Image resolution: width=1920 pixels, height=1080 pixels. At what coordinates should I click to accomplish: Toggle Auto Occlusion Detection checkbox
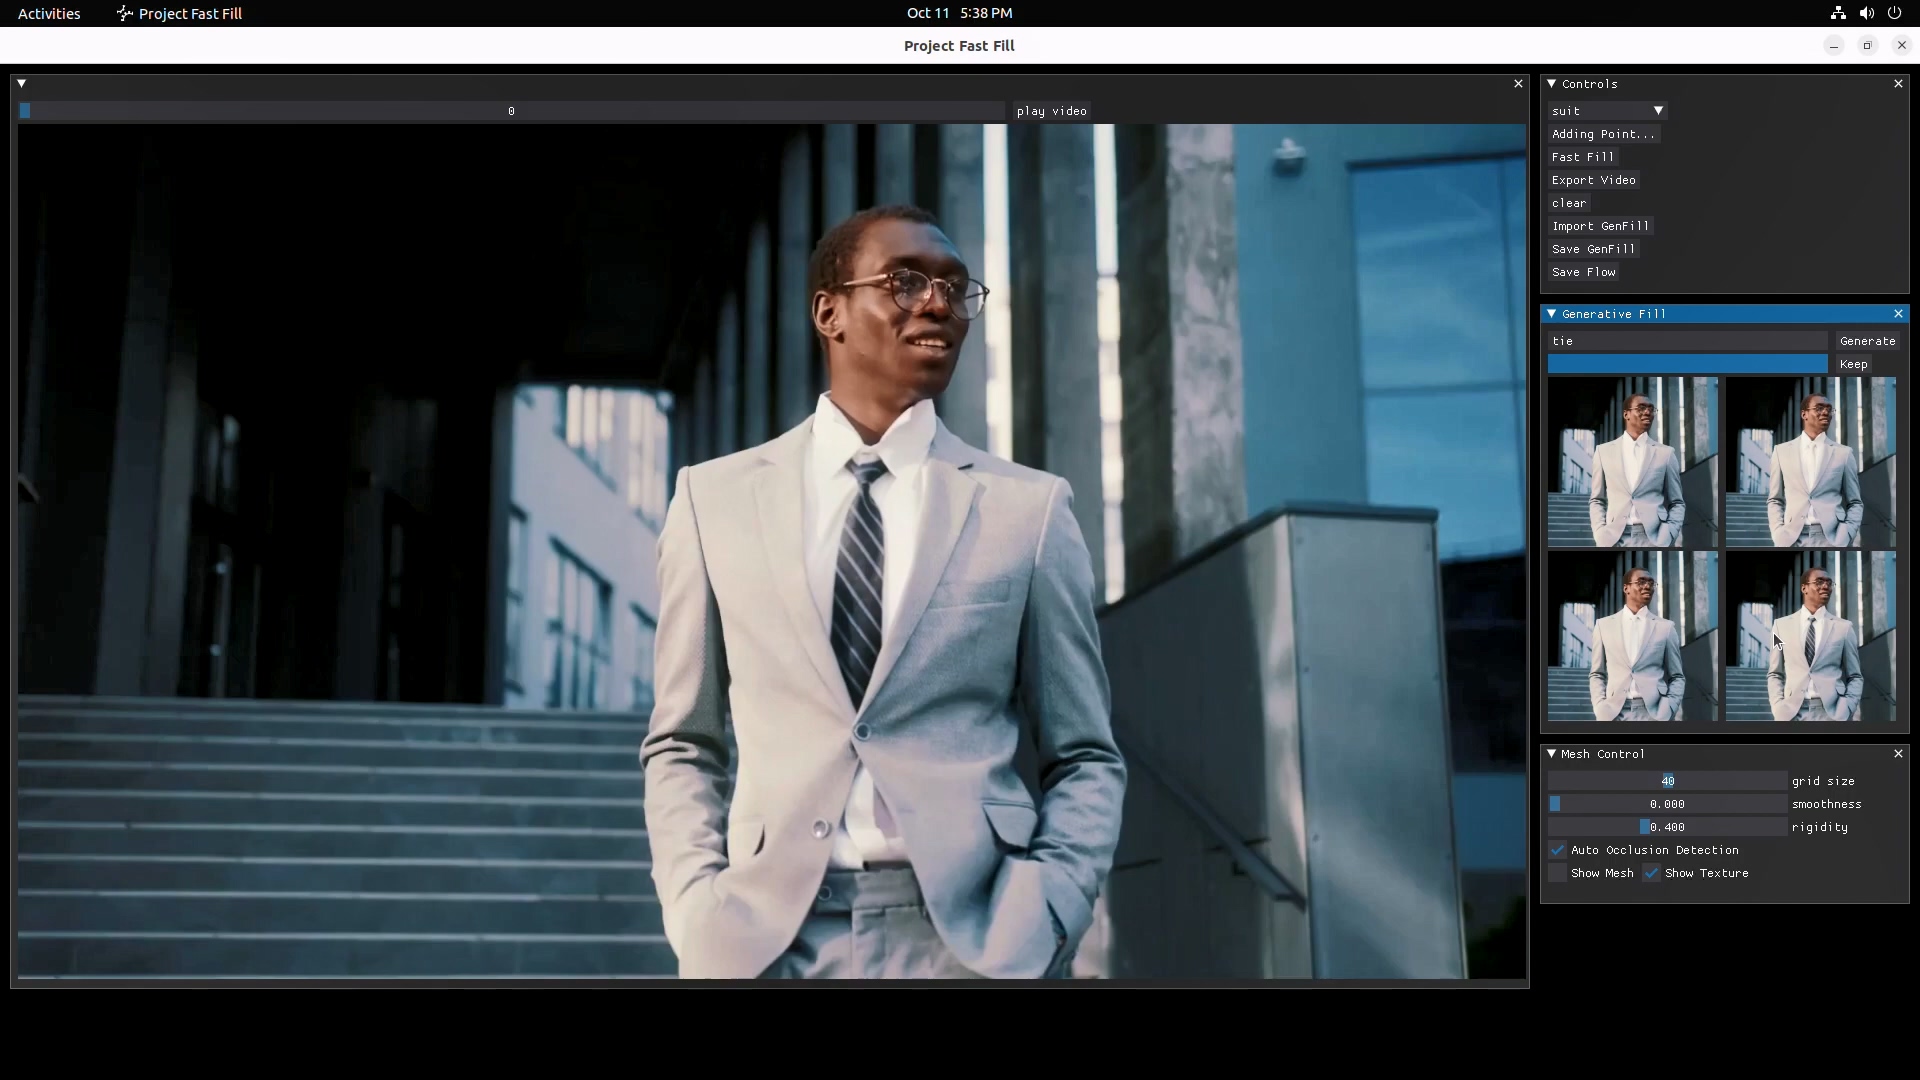point(1558,850)
